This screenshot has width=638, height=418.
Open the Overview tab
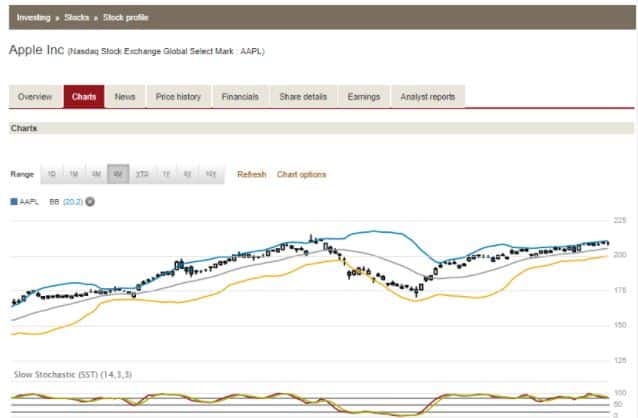35,97
